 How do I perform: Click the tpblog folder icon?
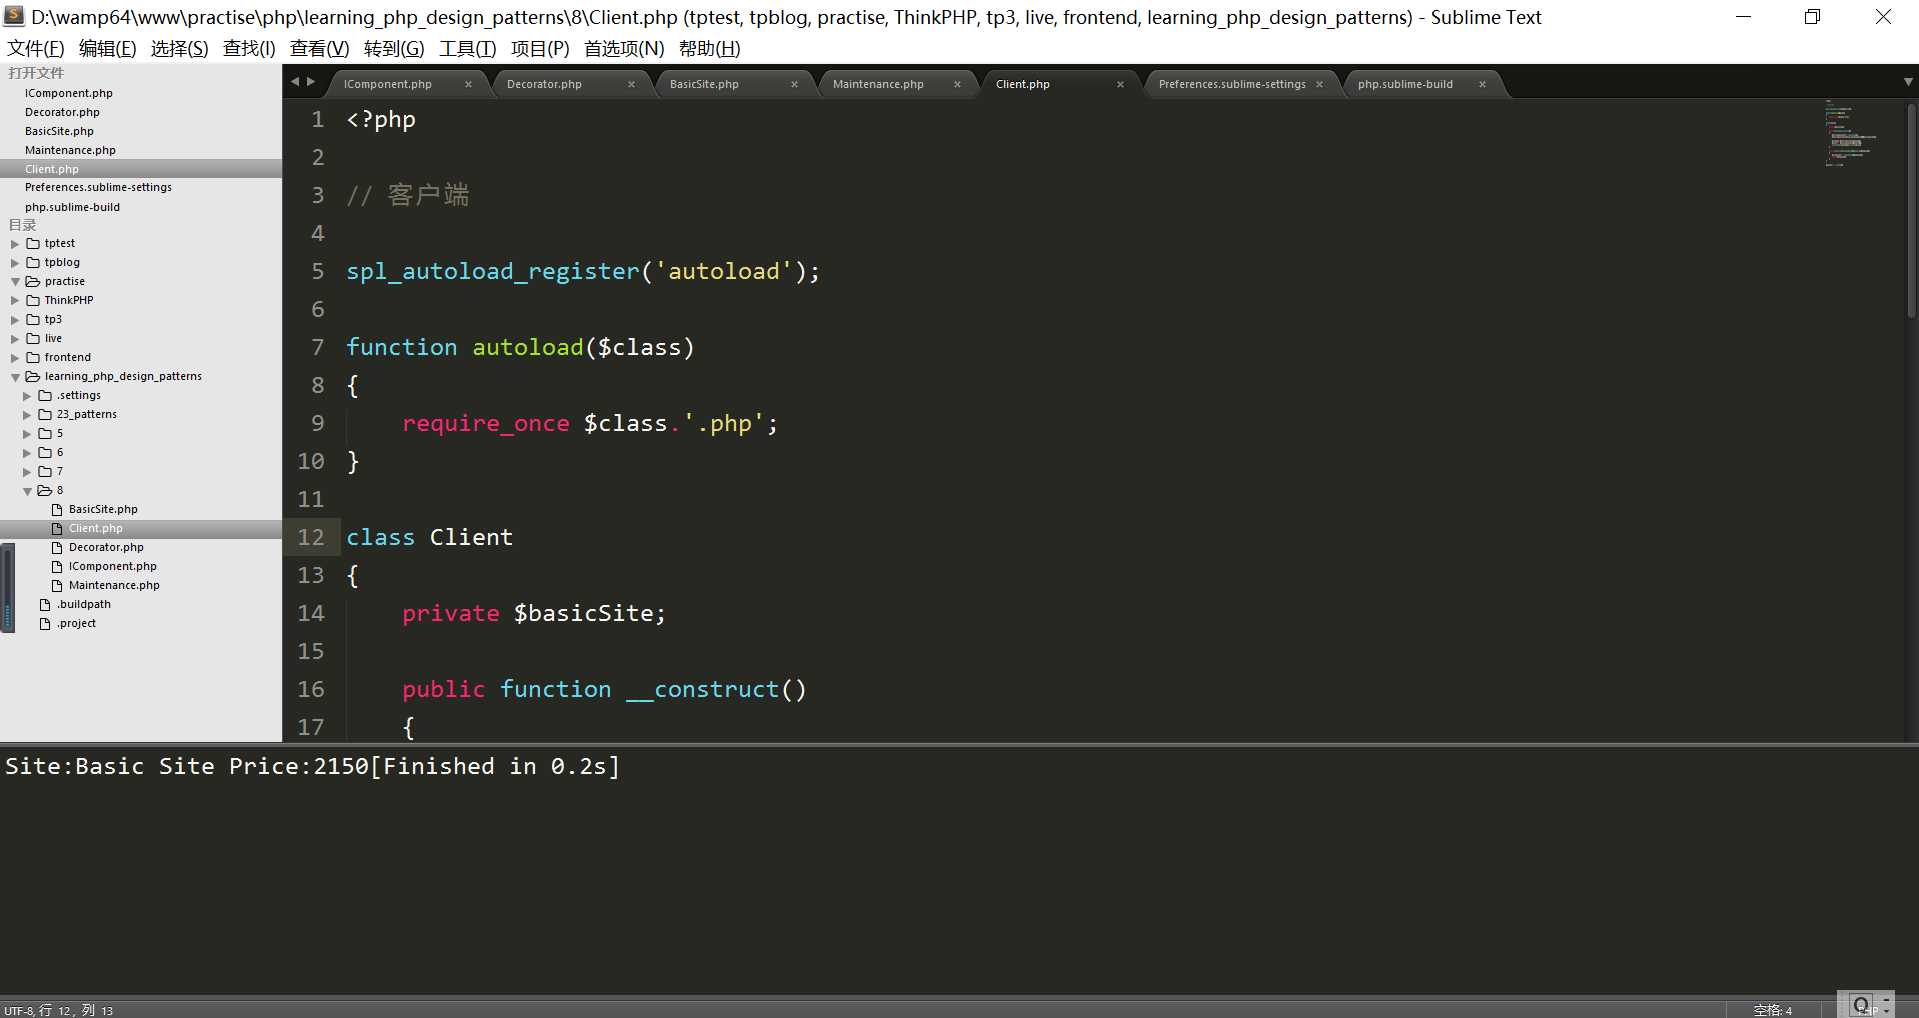pyautogui.click(x=33, y=262)
